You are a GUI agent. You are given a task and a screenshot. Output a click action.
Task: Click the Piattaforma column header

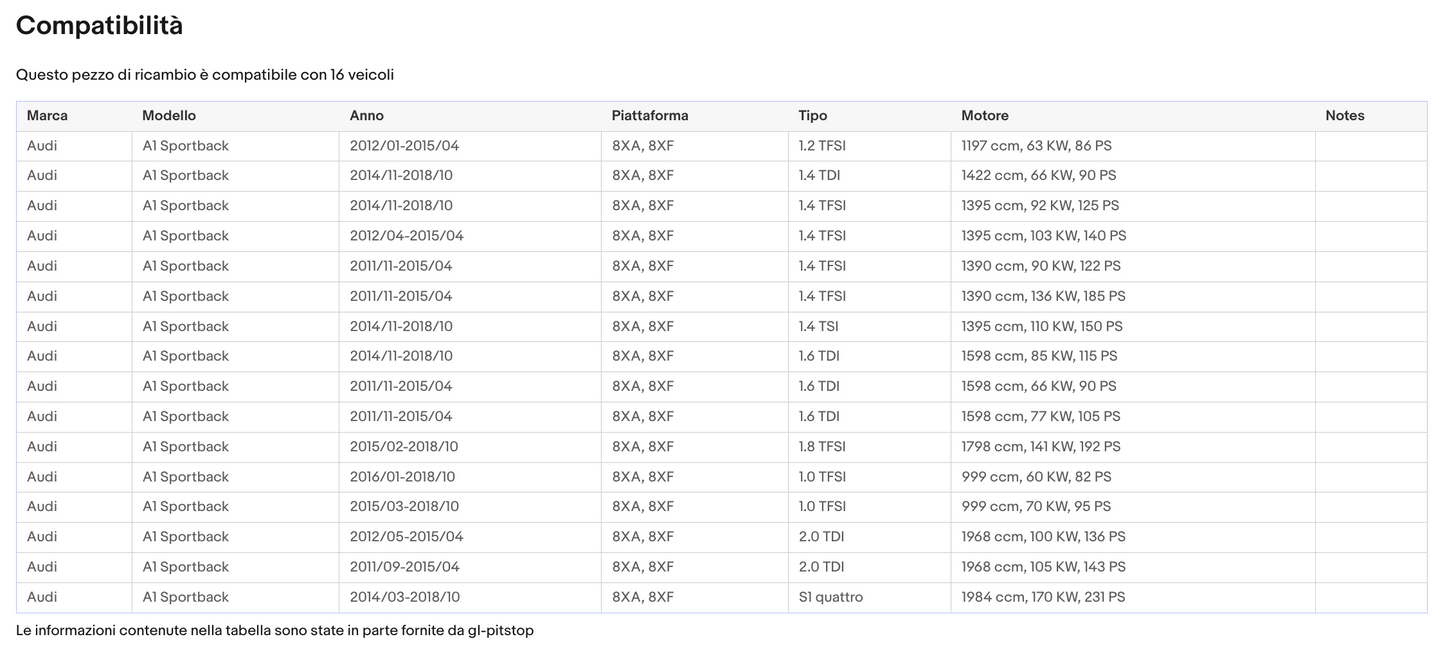[x=650, y=116]
